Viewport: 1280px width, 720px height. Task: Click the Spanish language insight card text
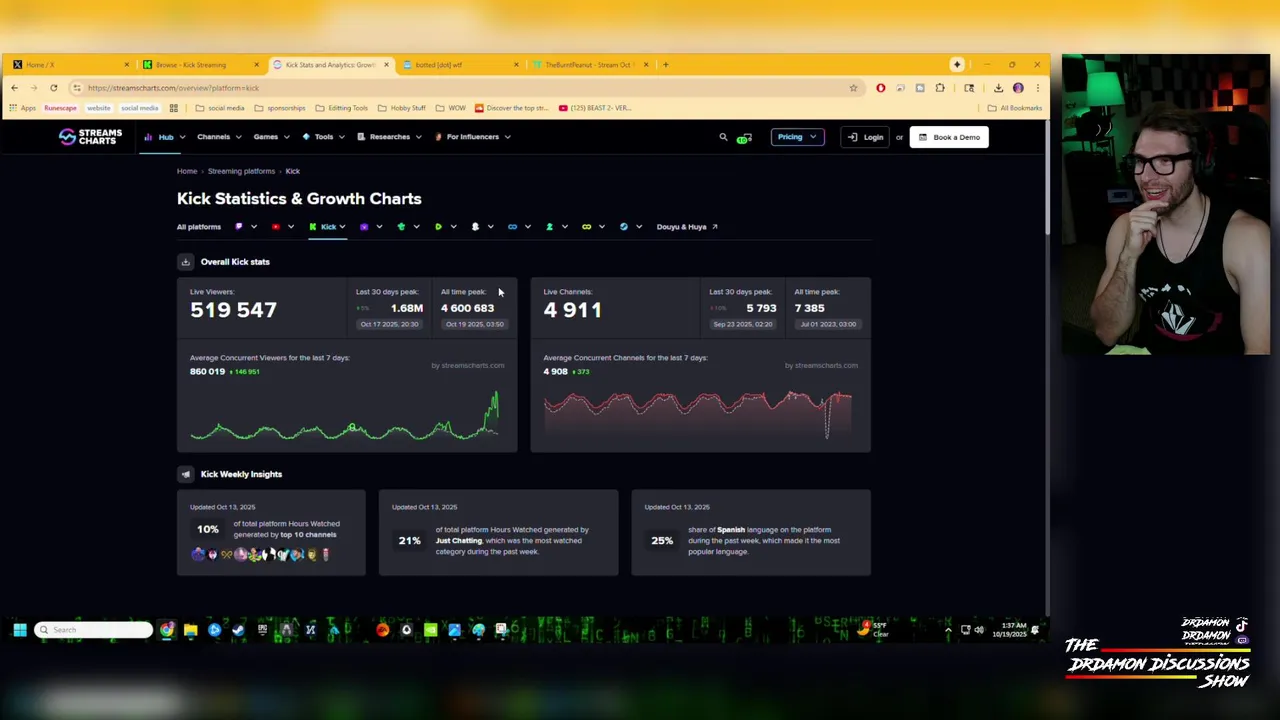tap(764, 541)
